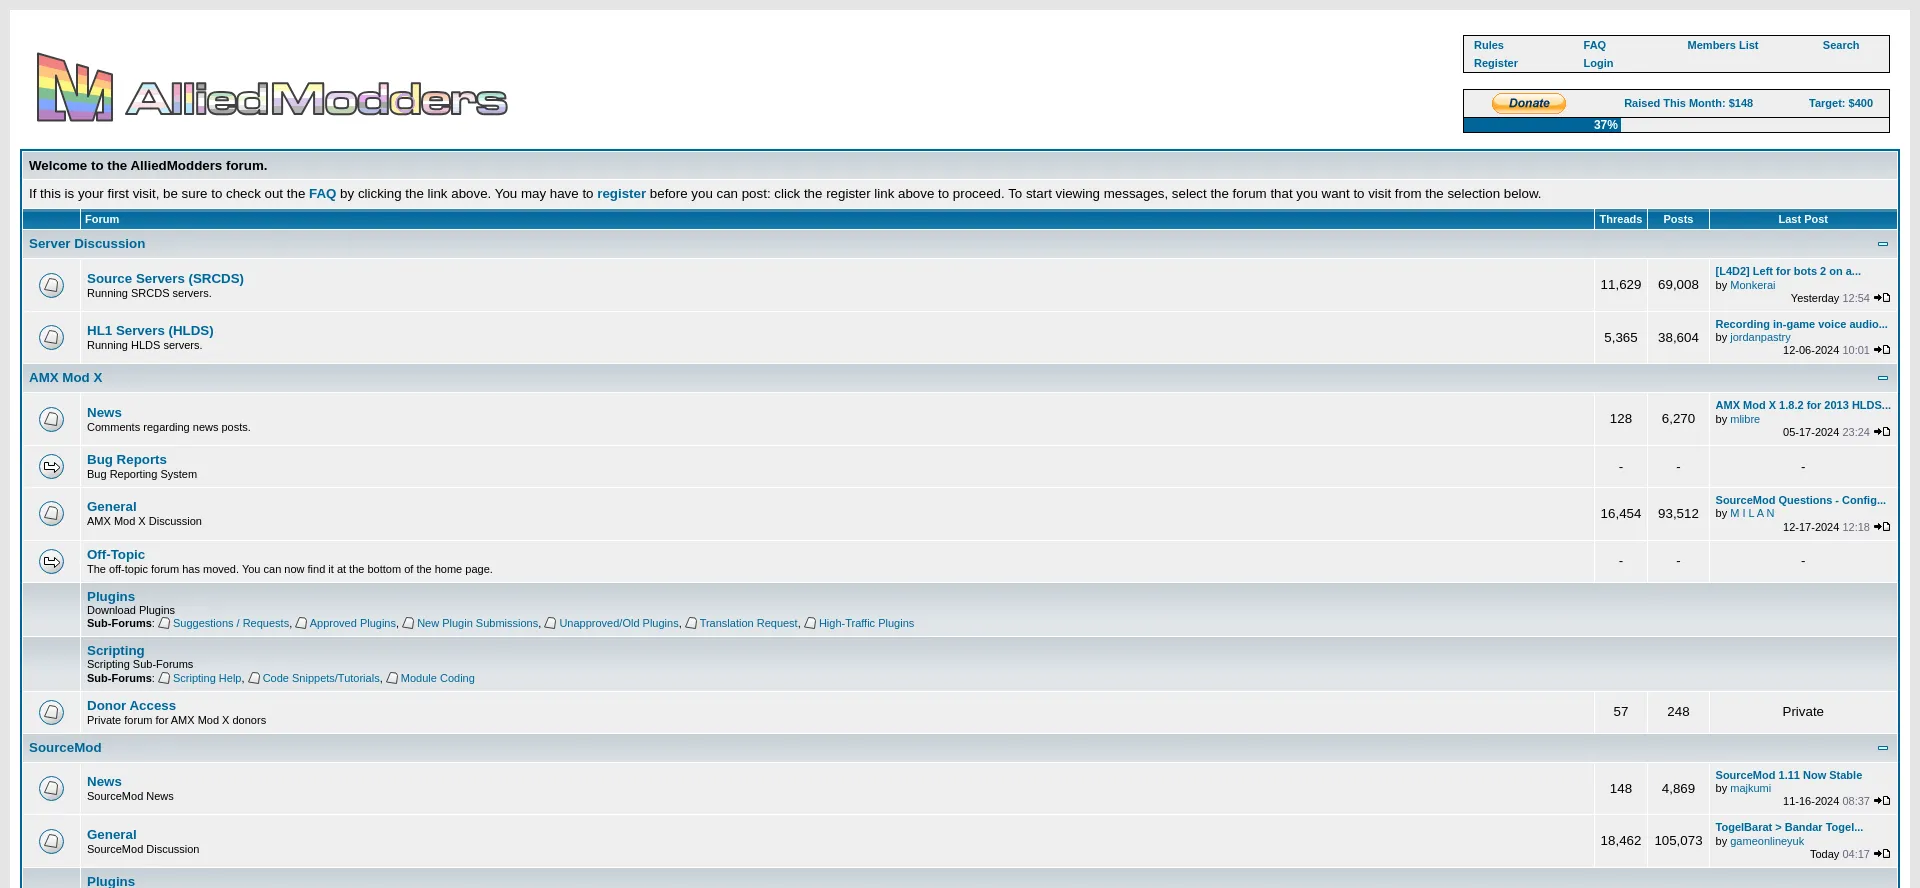
Task: Click the Donor Access forum status icon
Action: point(52,712)
